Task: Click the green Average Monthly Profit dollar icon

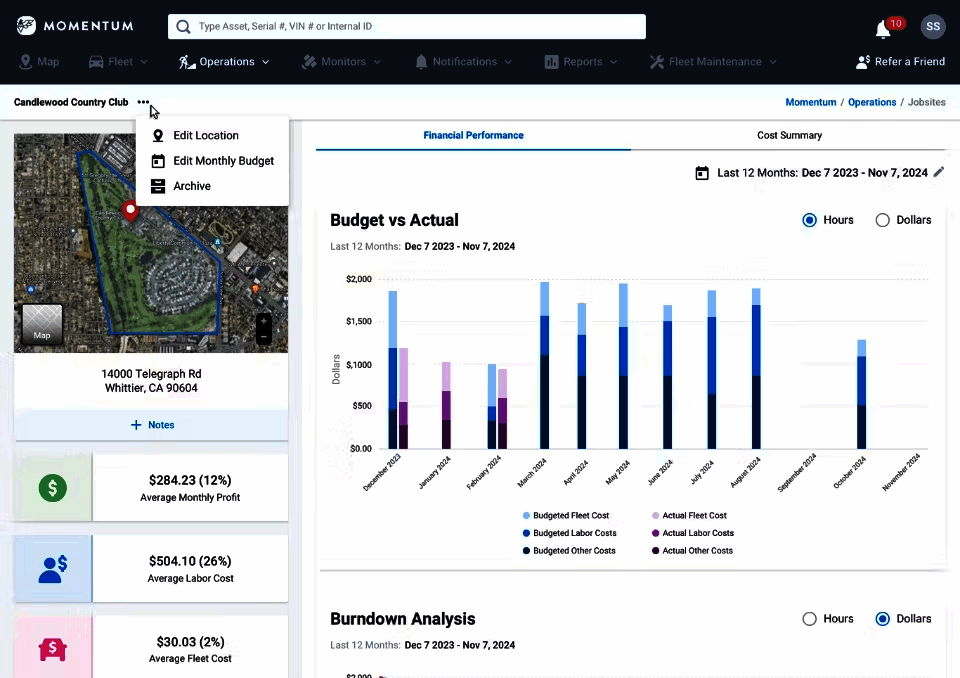Action: (x=51, y=490)
